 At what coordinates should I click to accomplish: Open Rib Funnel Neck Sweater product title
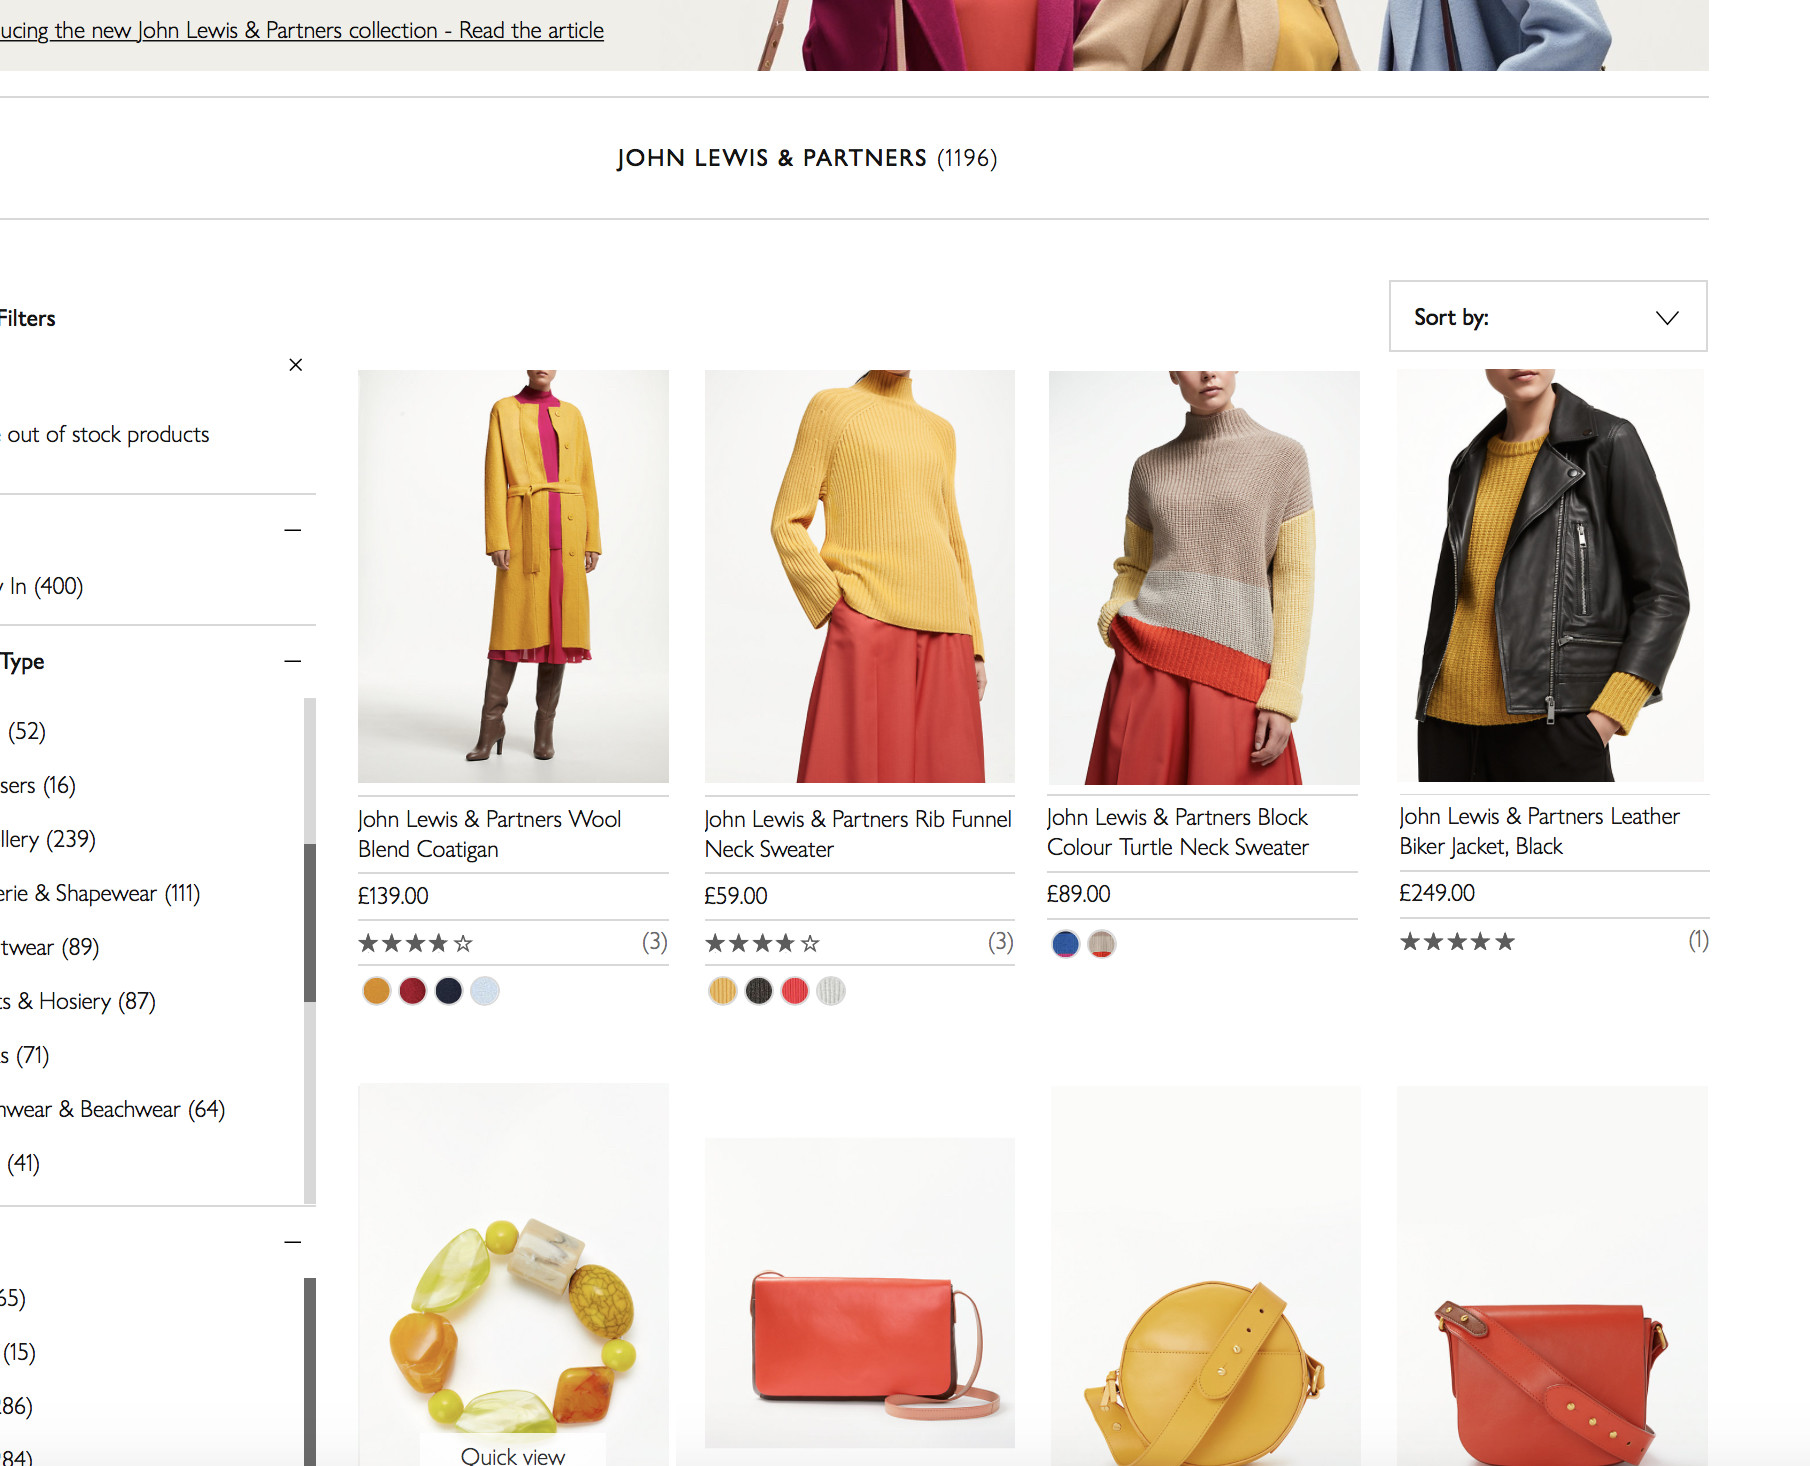(x=858, y=834)
